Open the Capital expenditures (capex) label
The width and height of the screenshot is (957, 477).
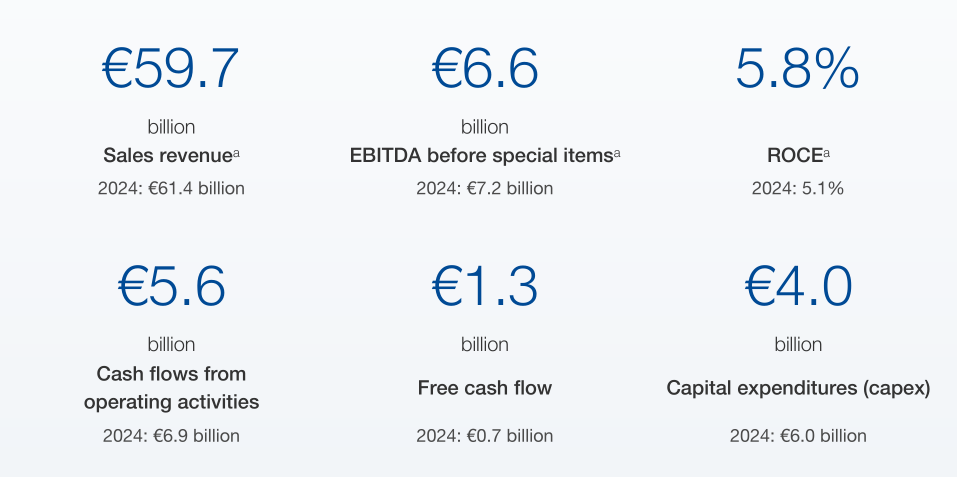click(x=798, y=388)
